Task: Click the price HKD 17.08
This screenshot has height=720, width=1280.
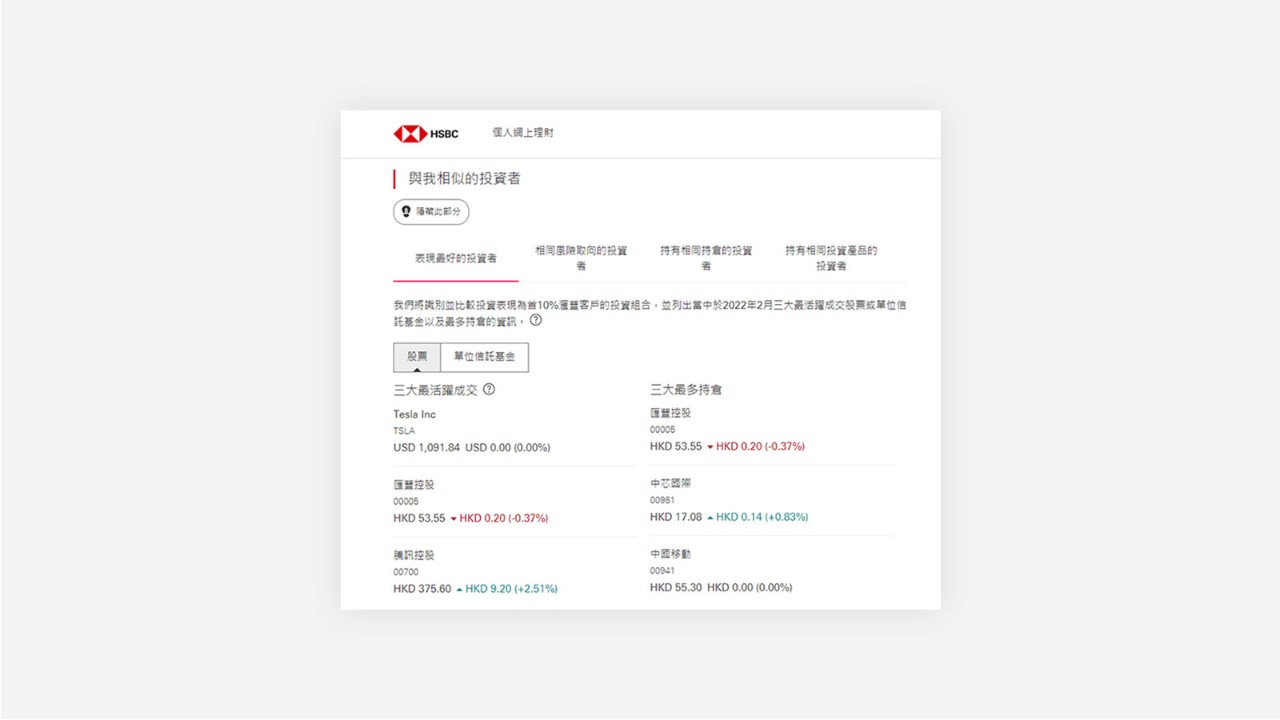Action: [x=676, y=517]
